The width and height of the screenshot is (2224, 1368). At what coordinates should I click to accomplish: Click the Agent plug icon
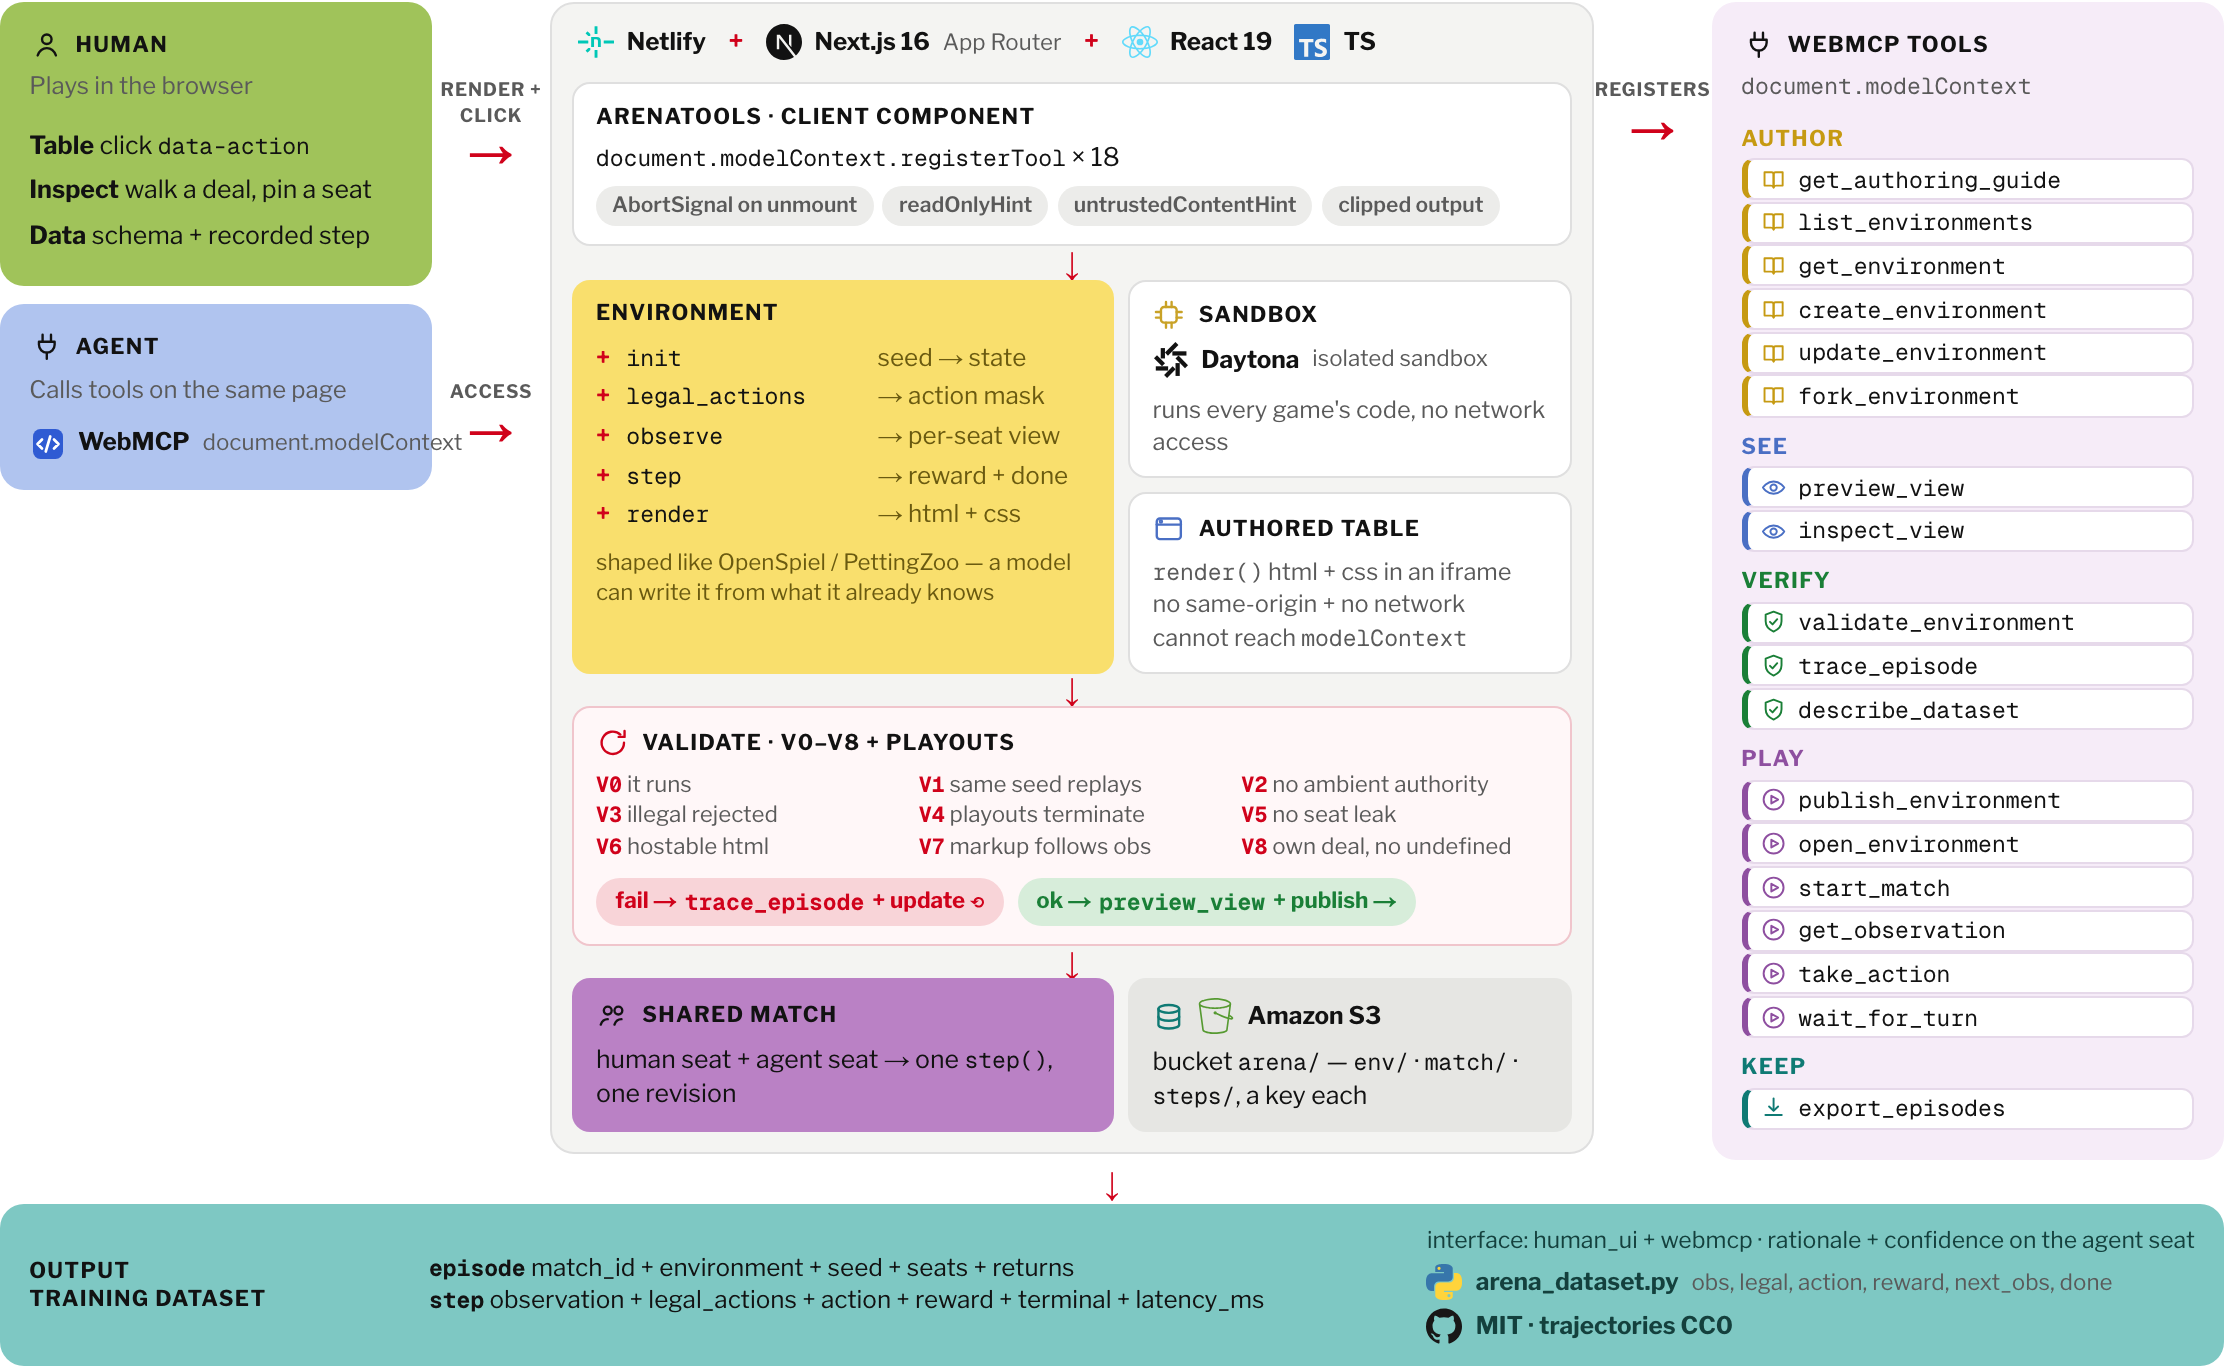point(46,346)
